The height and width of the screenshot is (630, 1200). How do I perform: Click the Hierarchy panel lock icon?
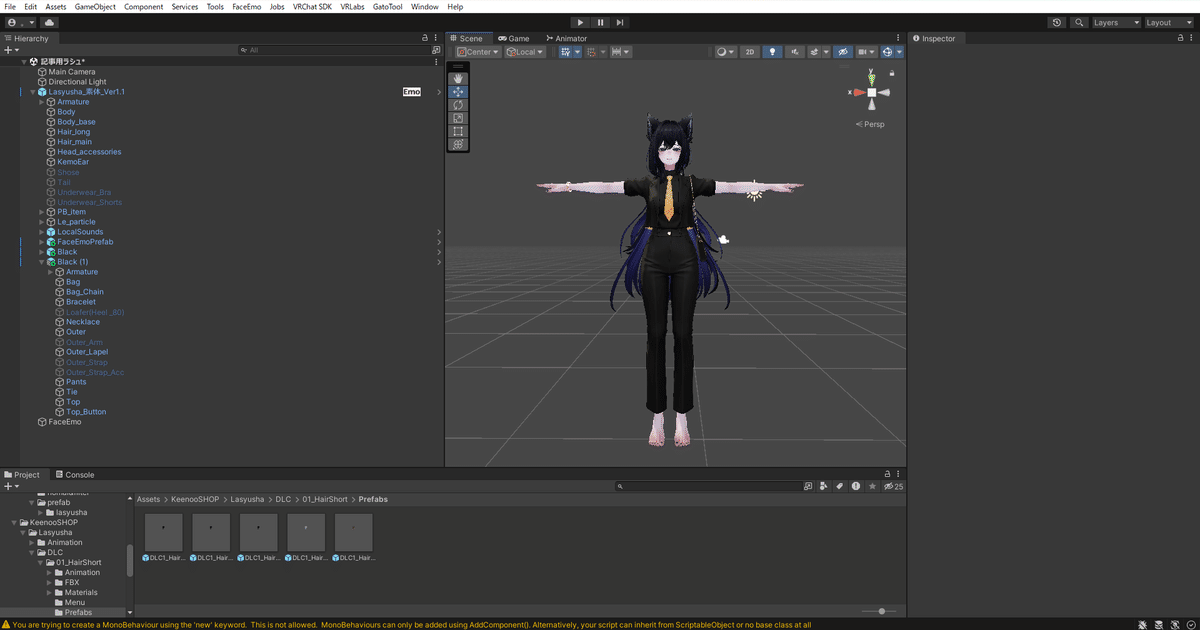425,38
